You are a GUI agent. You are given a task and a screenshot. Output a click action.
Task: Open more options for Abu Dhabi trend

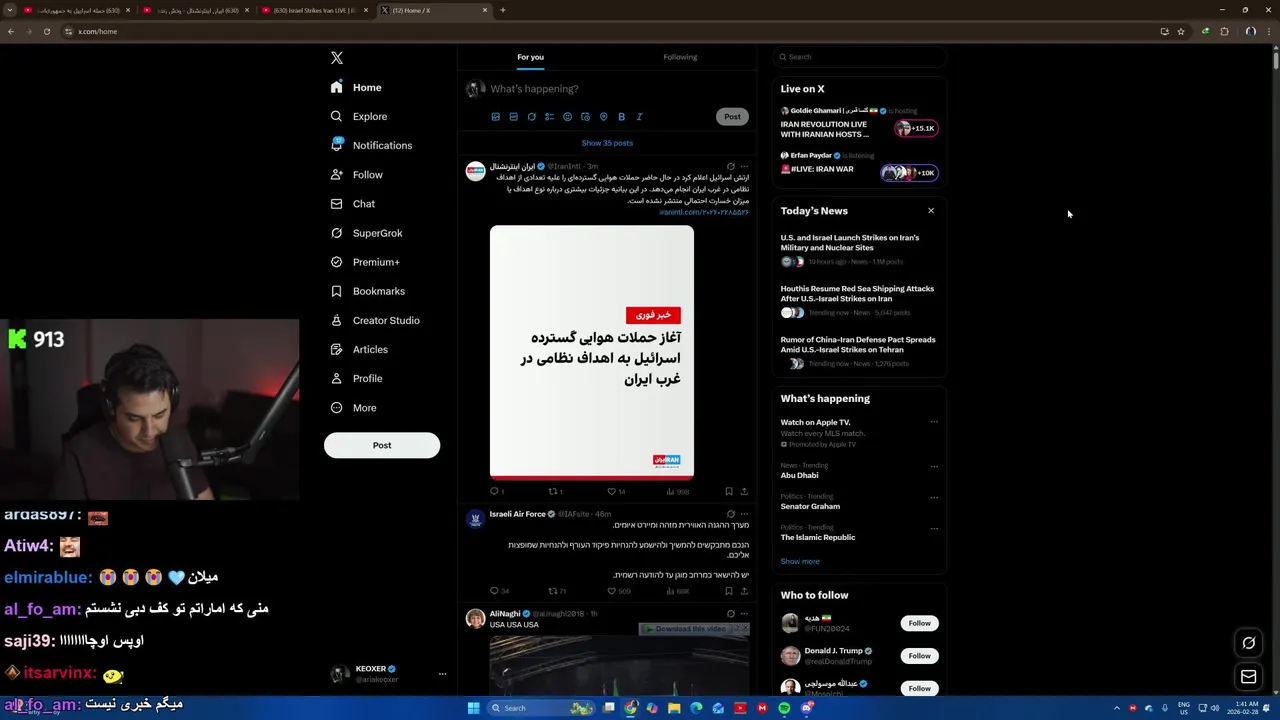(x=934, y=466)
